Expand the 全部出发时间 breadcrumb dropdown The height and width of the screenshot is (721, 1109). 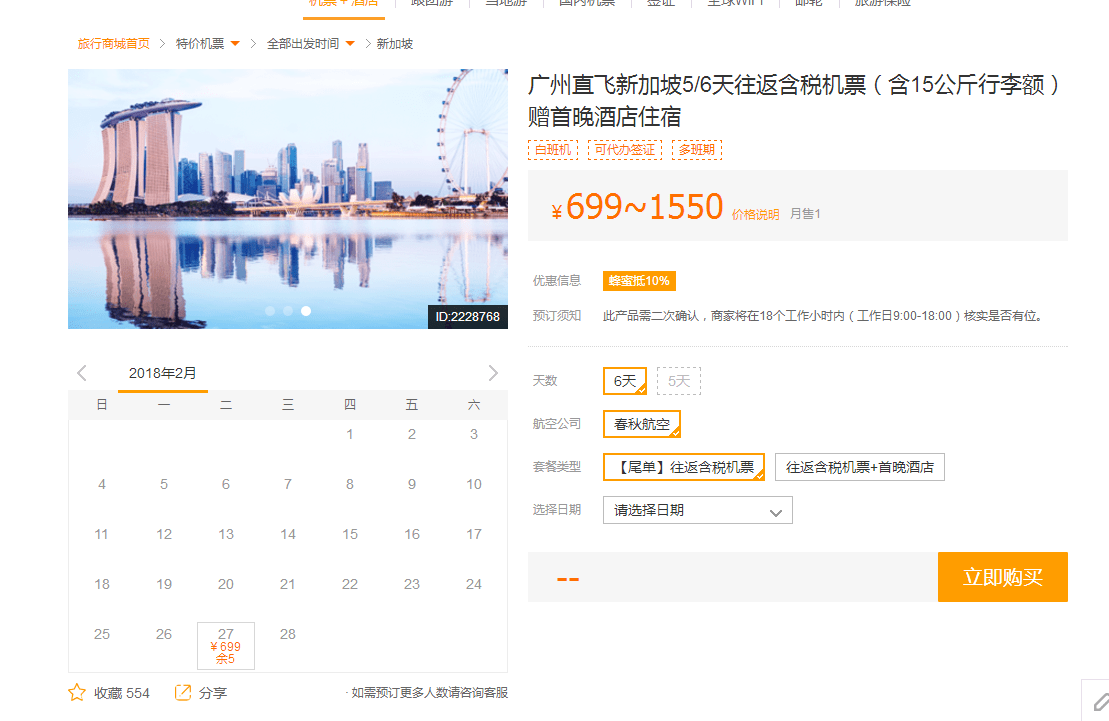(310, 44)
